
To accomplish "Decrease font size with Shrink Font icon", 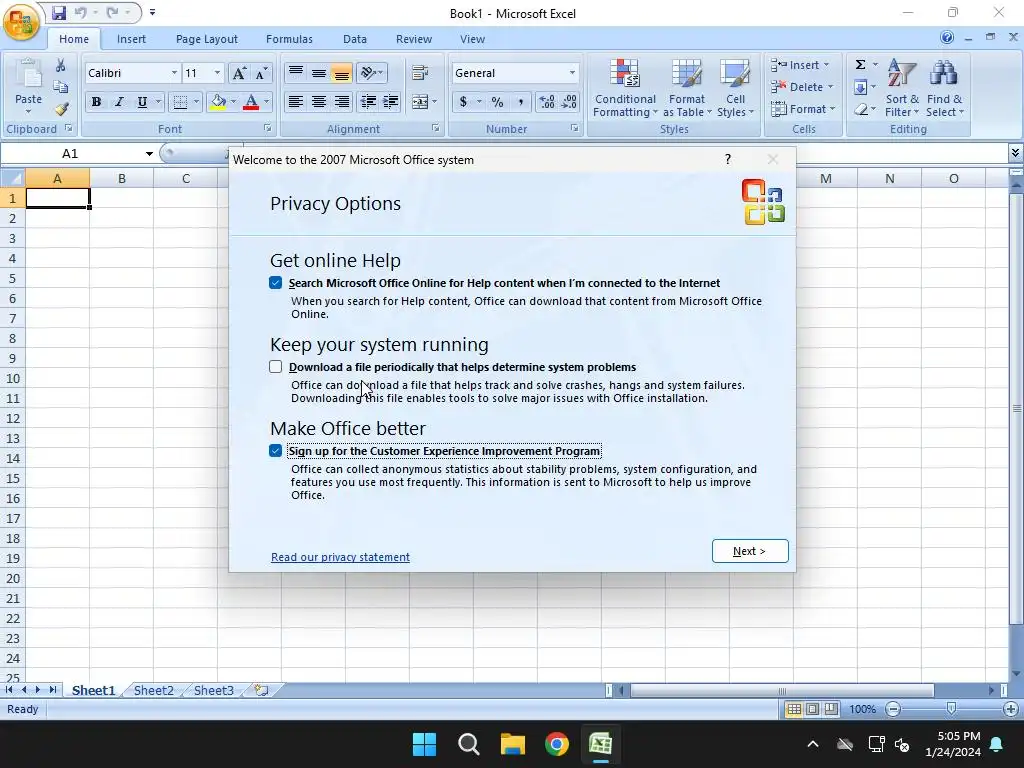I will click(261, 73).
